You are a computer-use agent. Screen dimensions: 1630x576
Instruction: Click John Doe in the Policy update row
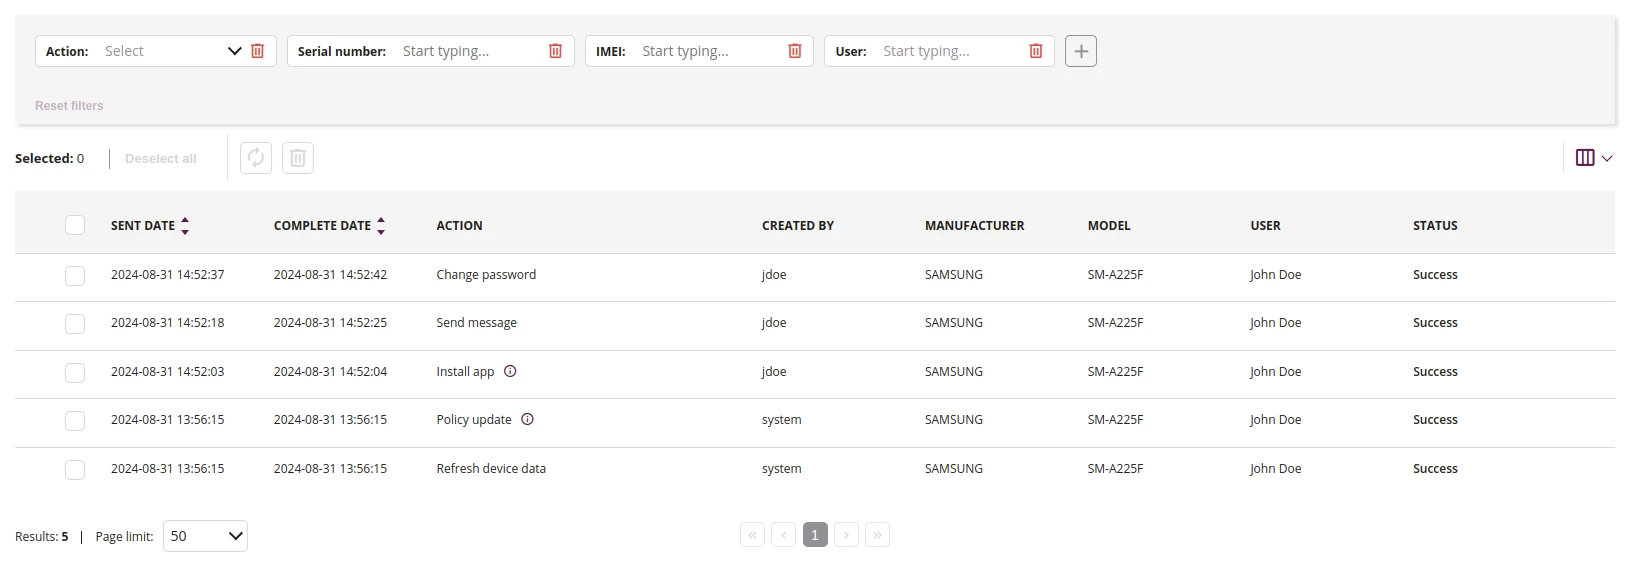pyautogui.click(x=1275, y=420)
